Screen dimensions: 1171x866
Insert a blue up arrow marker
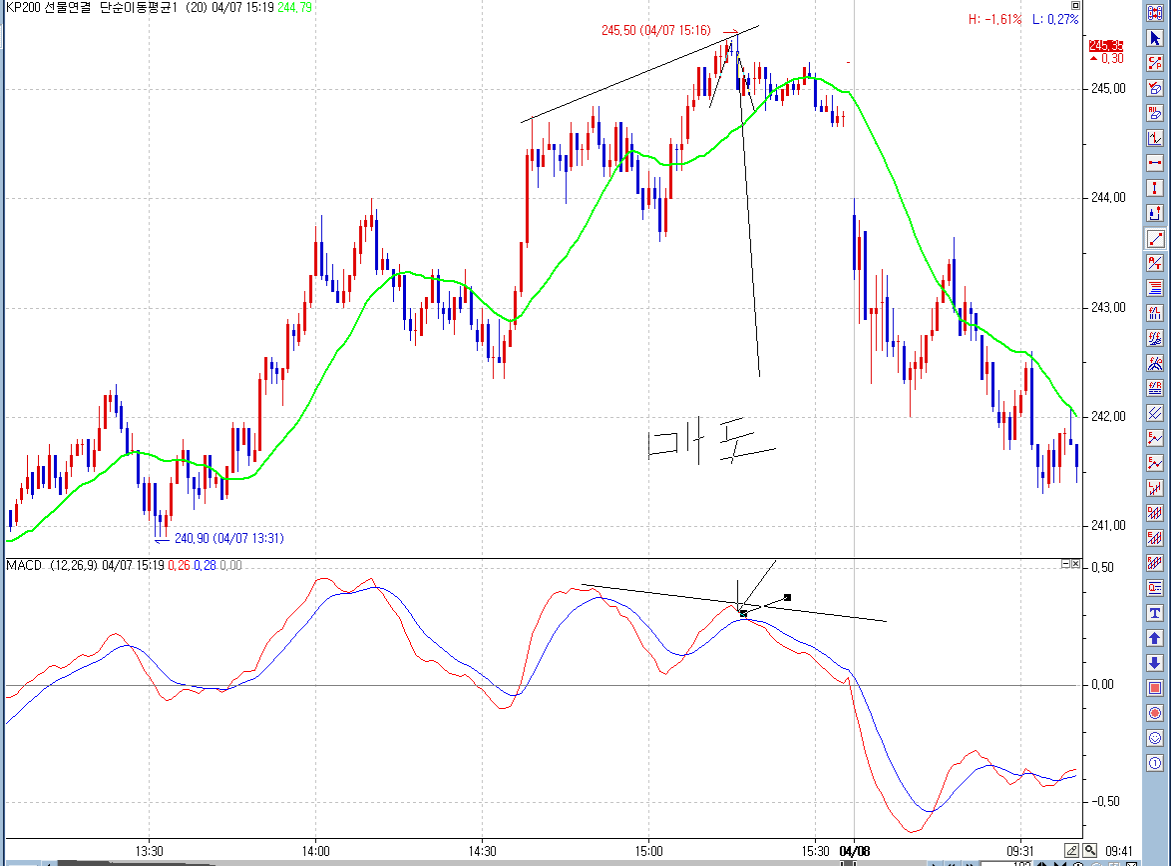pyautogui.click(x=1155, y=638)
